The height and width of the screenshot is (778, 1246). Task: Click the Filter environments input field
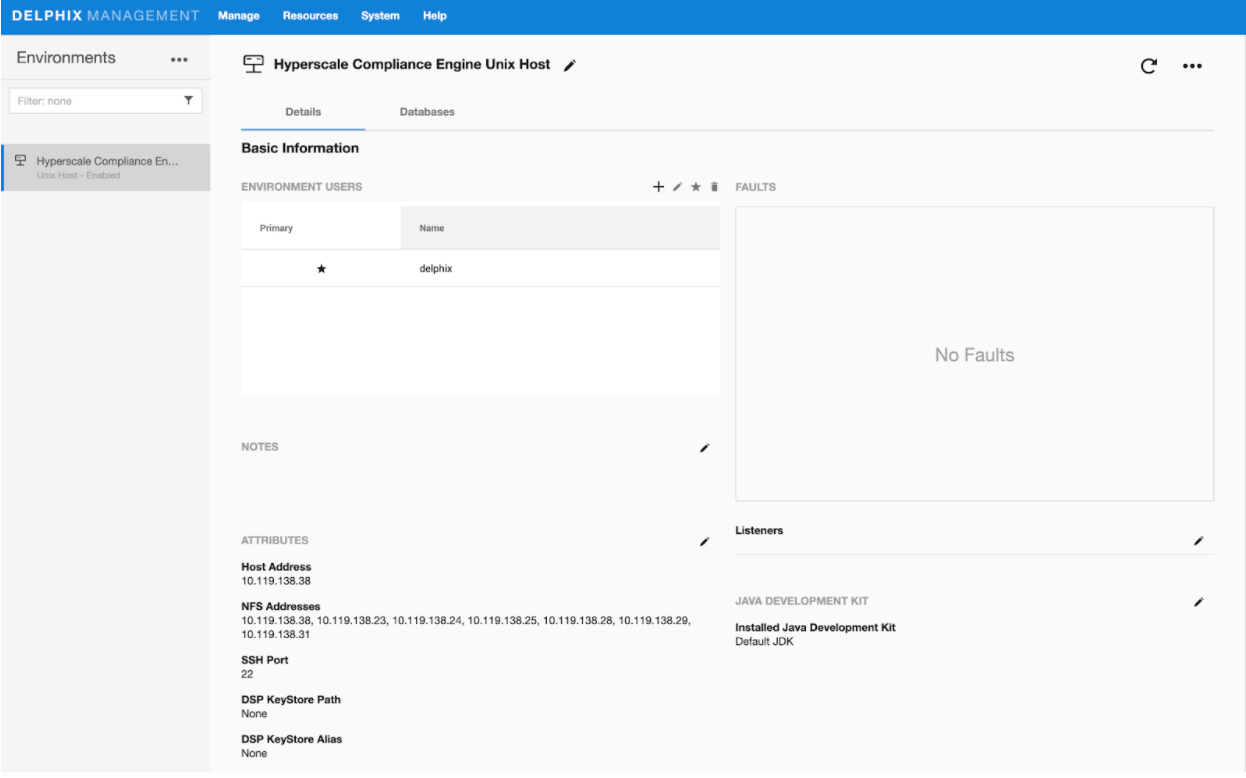pyautogui.click(x=95, y=101)
